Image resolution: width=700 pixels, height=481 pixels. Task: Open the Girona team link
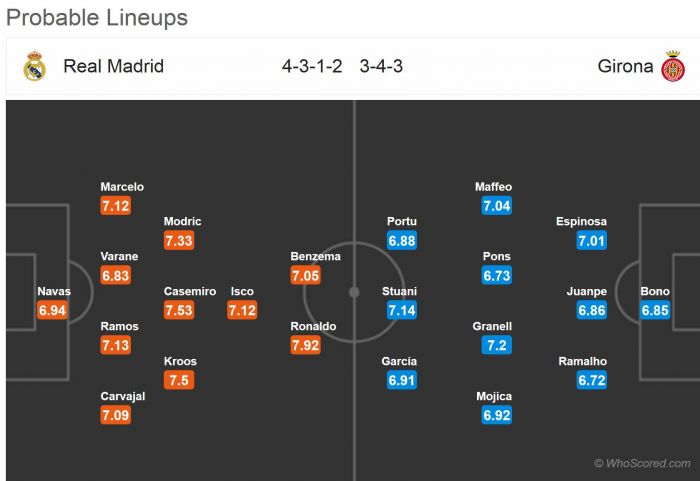[625, 67]
